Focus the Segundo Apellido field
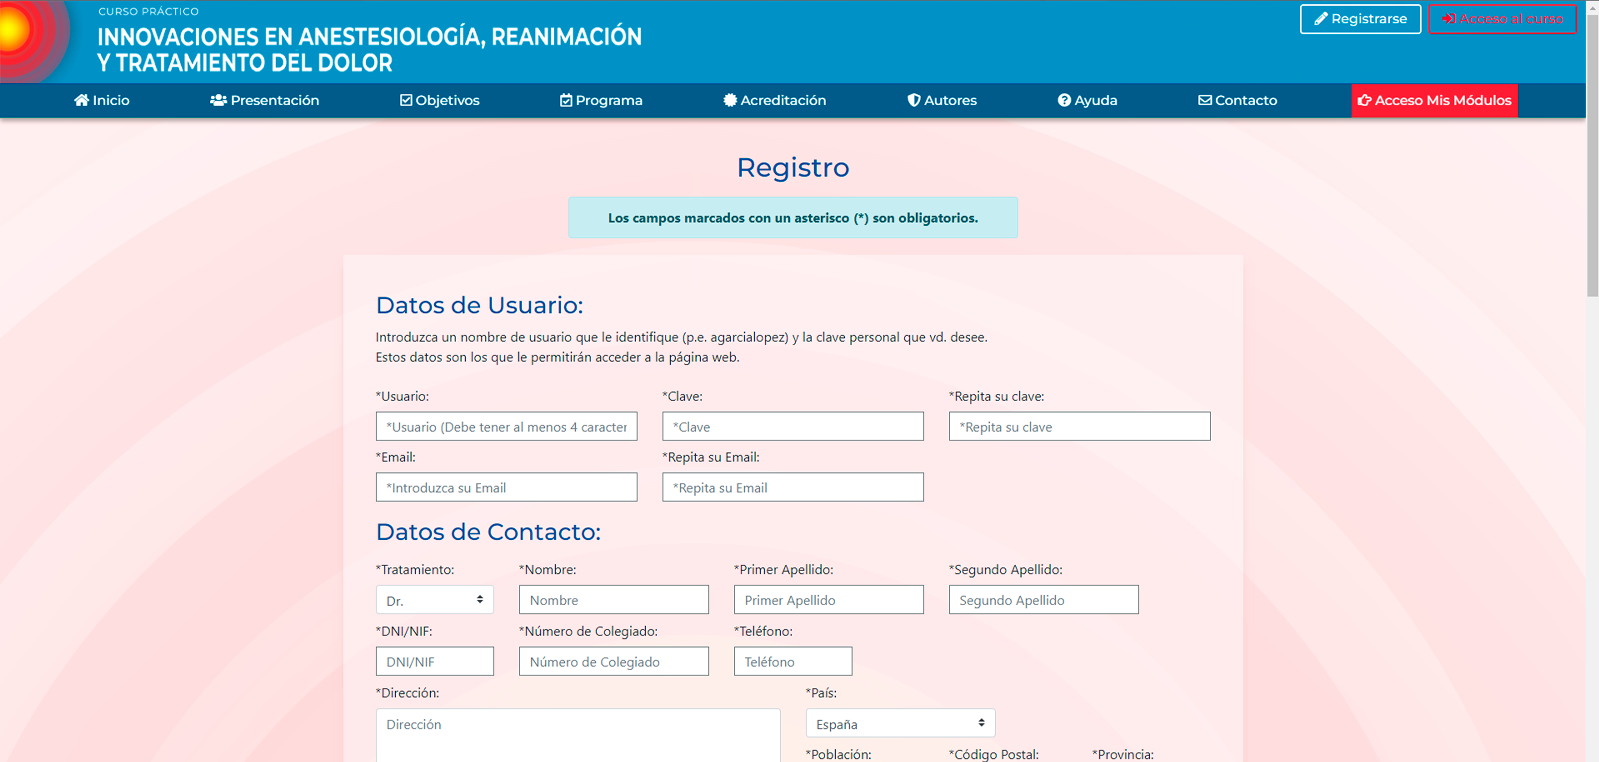The height and width of the screenshot is (762, 1599). pos(1044,600)
